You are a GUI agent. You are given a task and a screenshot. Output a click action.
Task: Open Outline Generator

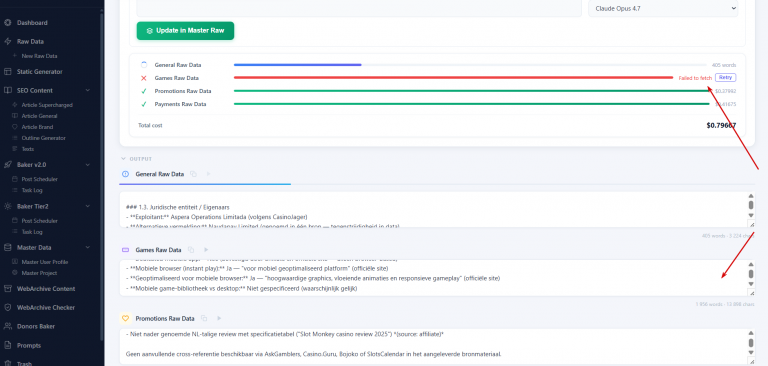[43, 138]
